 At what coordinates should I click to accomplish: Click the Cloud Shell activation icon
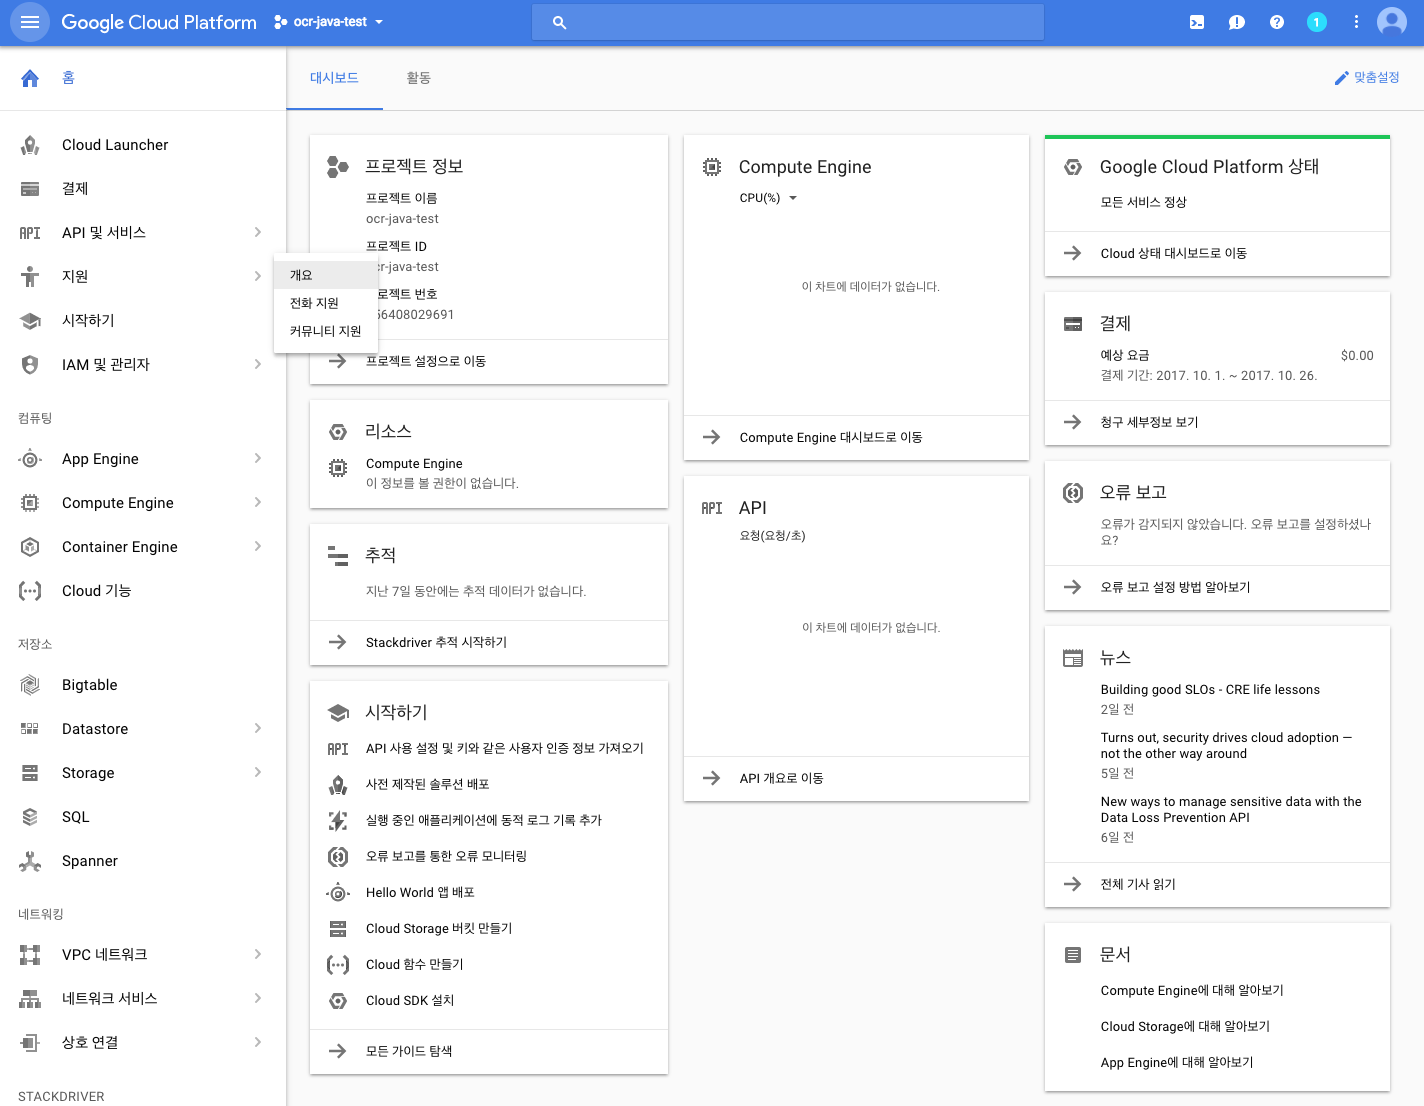pyautogui.click(x=1197, y=22)
